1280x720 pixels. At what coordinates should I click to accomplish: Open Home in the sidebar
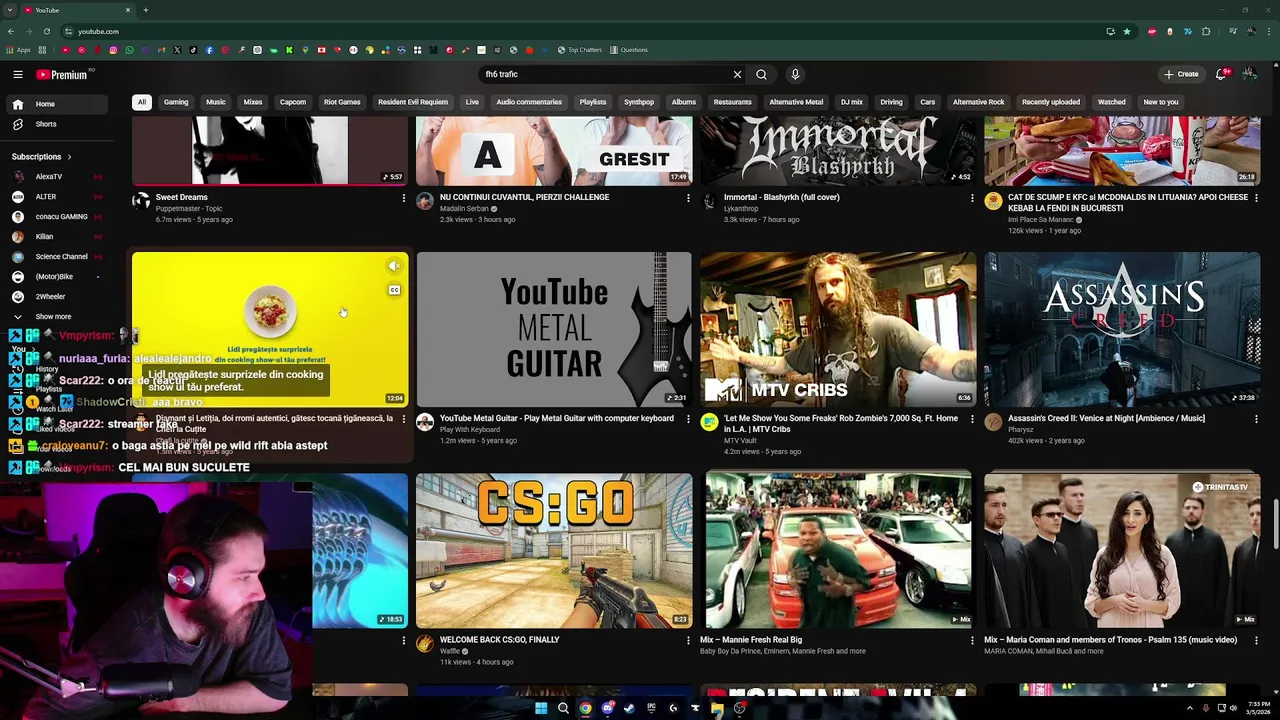pyautogui.click(x=55, y=104)
